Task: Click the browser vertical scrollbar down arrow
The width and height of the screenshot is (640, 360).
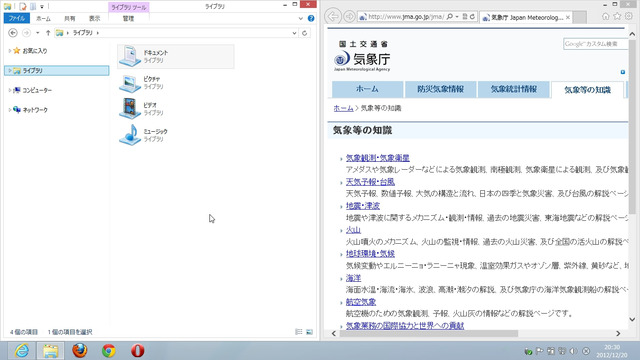Action: pos(632,320)
